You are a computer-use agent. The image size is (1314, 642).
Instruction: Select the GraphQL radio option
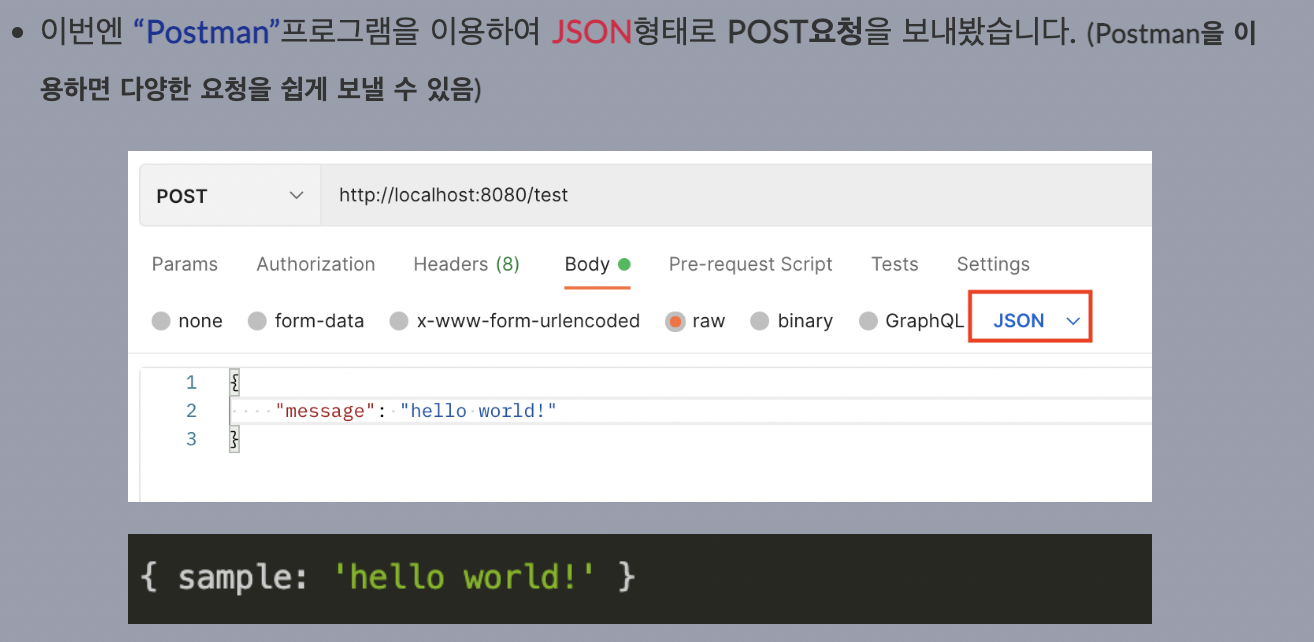(868, 321)
